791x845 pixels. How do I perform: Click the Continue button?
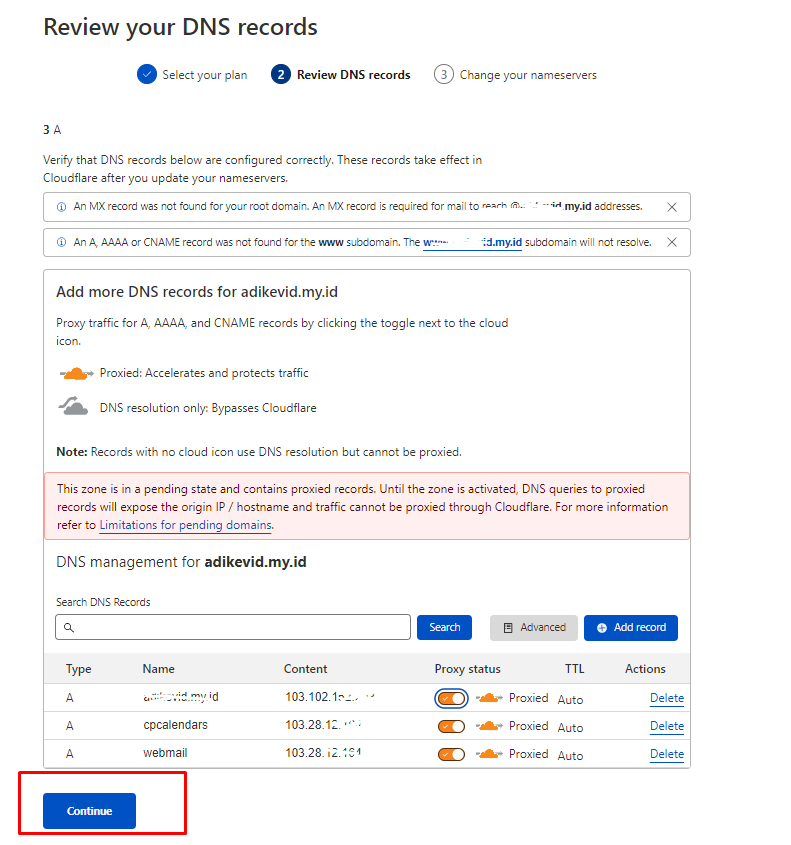pos(89,811)
